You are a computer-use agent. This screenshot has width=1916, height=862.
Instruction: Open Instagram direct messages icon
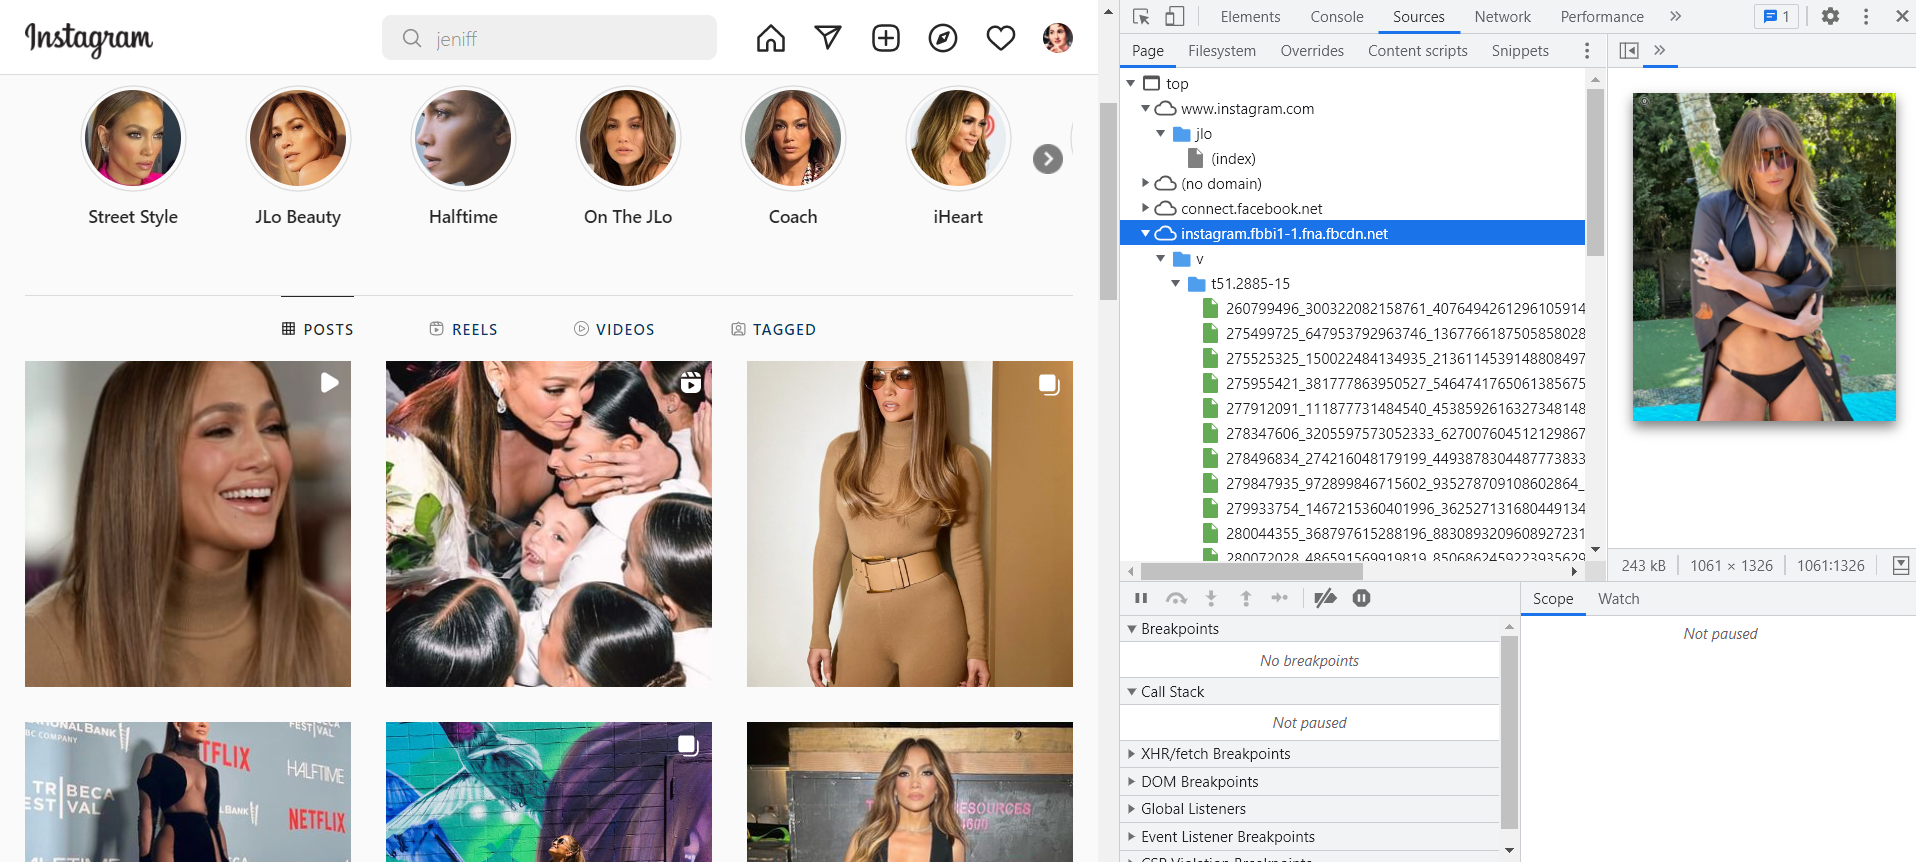click(828, 38)
